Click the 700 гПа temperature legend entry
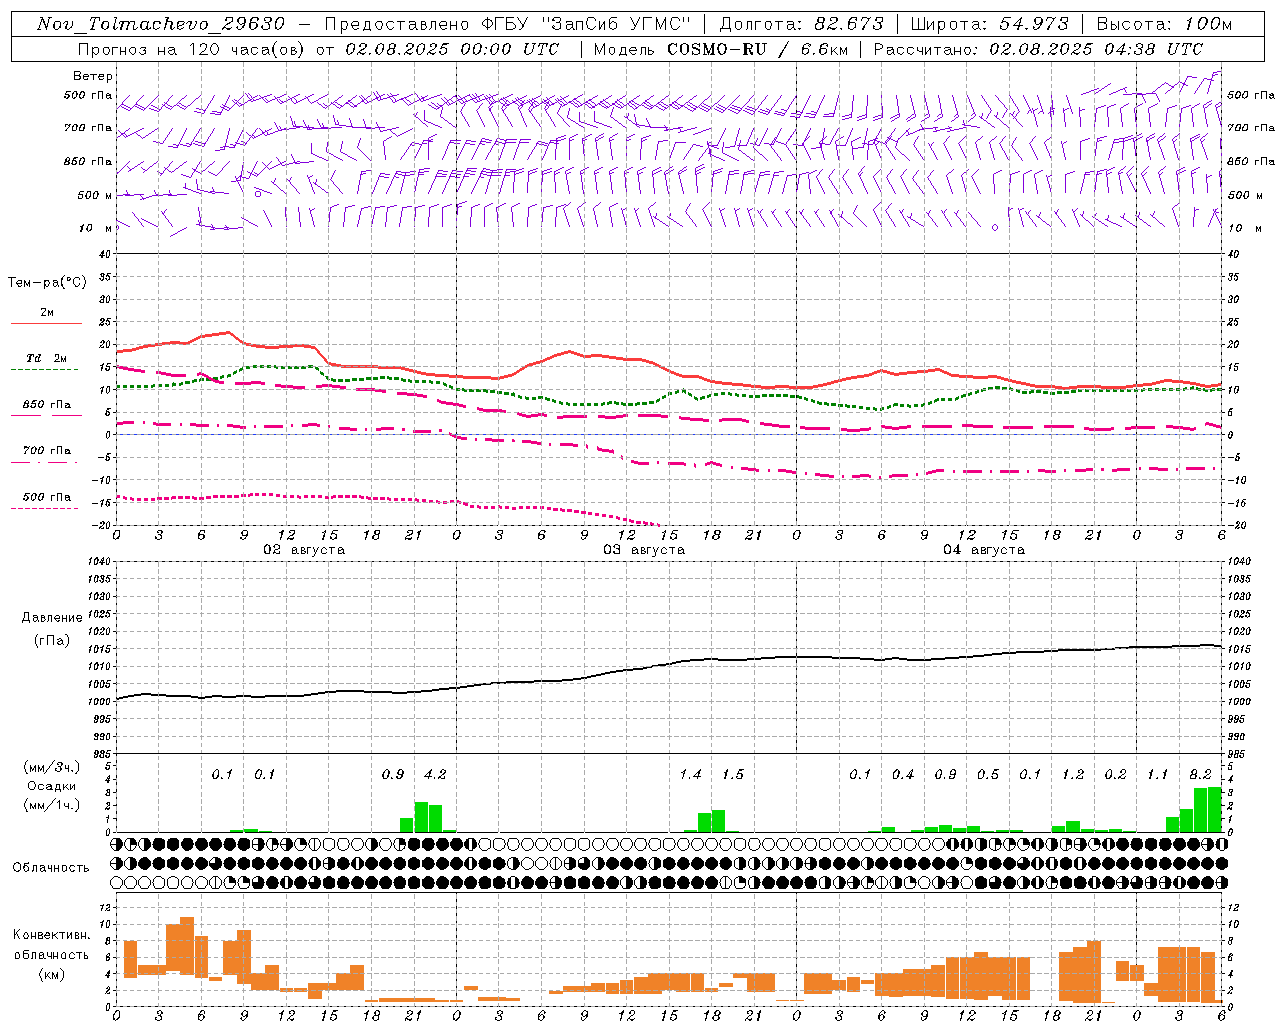Screen dimensions: 1280x1024 [47, 451]
